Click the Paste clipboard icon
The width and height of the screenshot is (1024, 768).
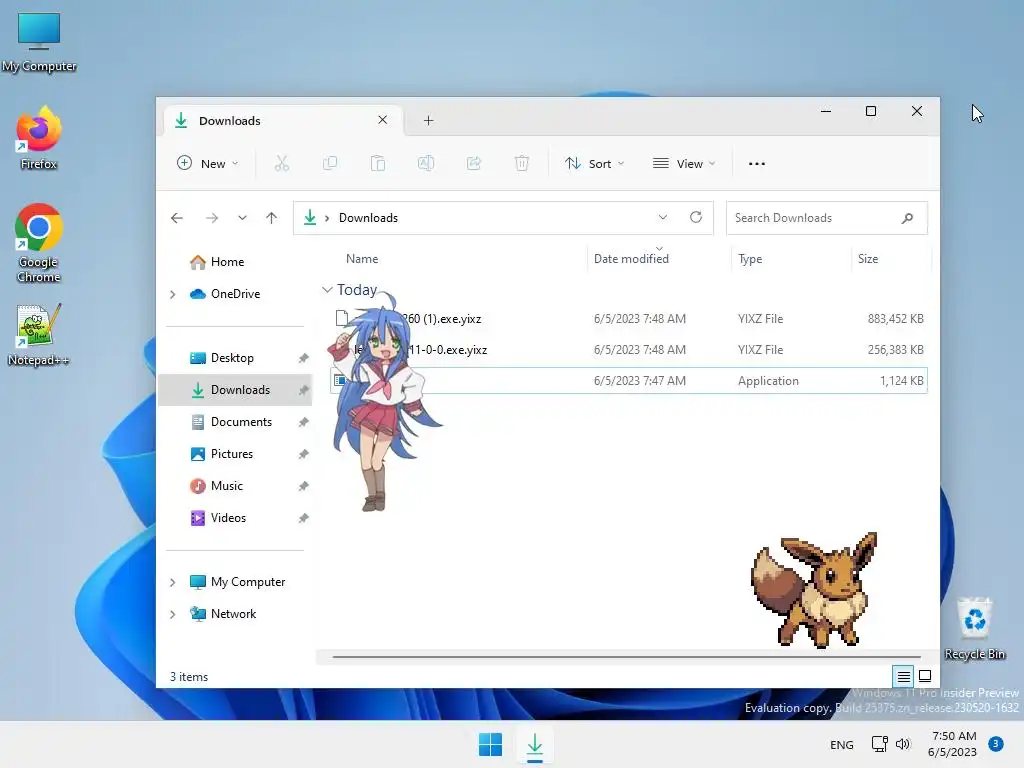point(377,163)
